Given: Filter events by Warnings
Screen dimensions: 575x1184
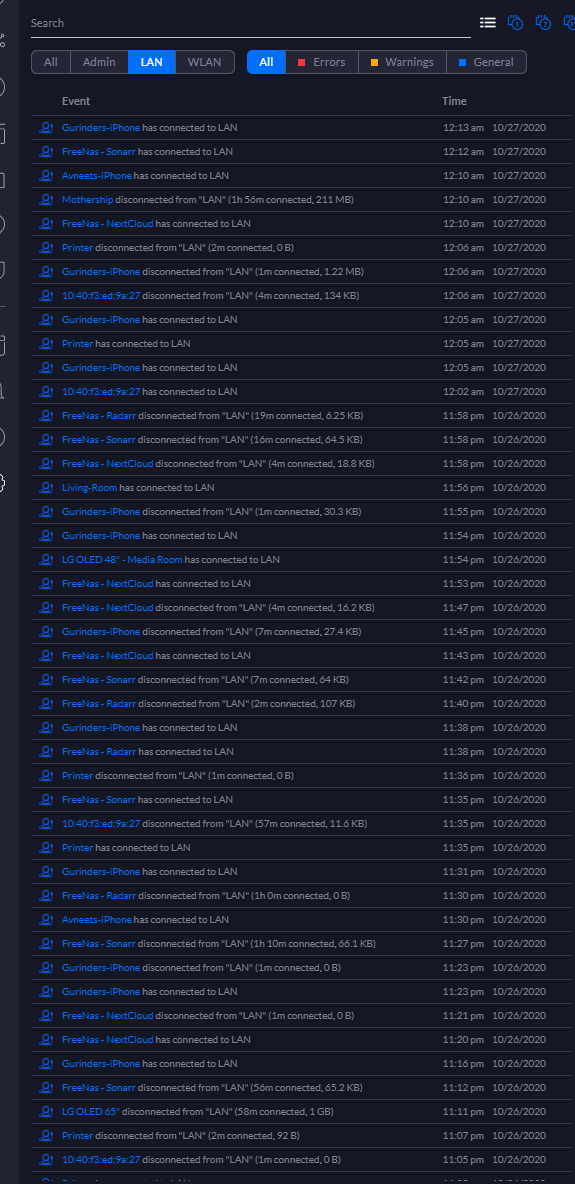Looking at the screenshot, I should [402, 62].
